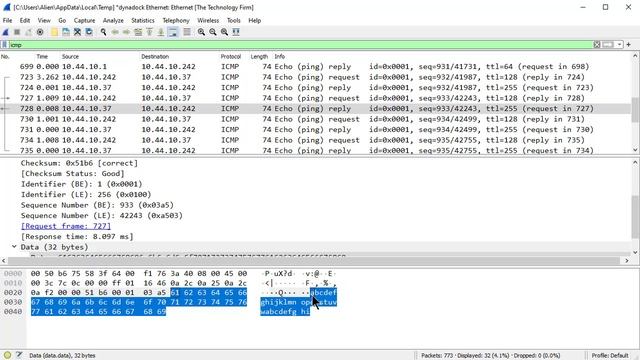Click packet details horizontal scrollbar

pyautogui.click(x=314, y=260)
